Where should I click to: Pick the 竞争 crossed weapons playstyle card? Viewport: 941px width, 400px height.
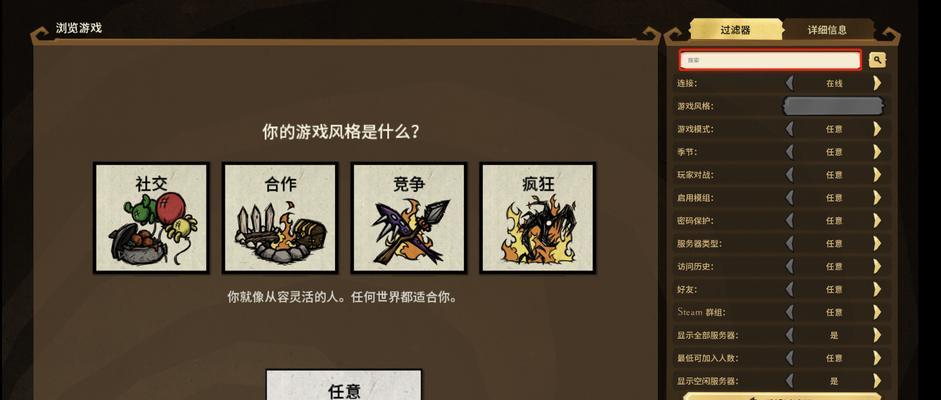409,218
